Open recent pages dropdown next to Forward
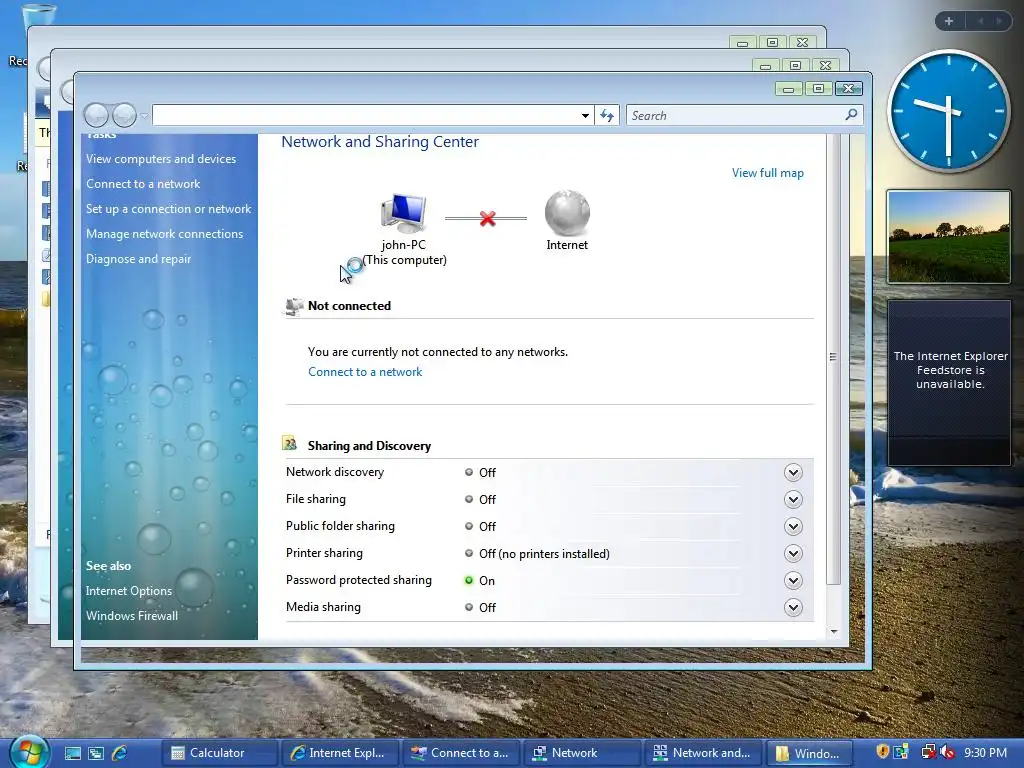 pos(144,116)
